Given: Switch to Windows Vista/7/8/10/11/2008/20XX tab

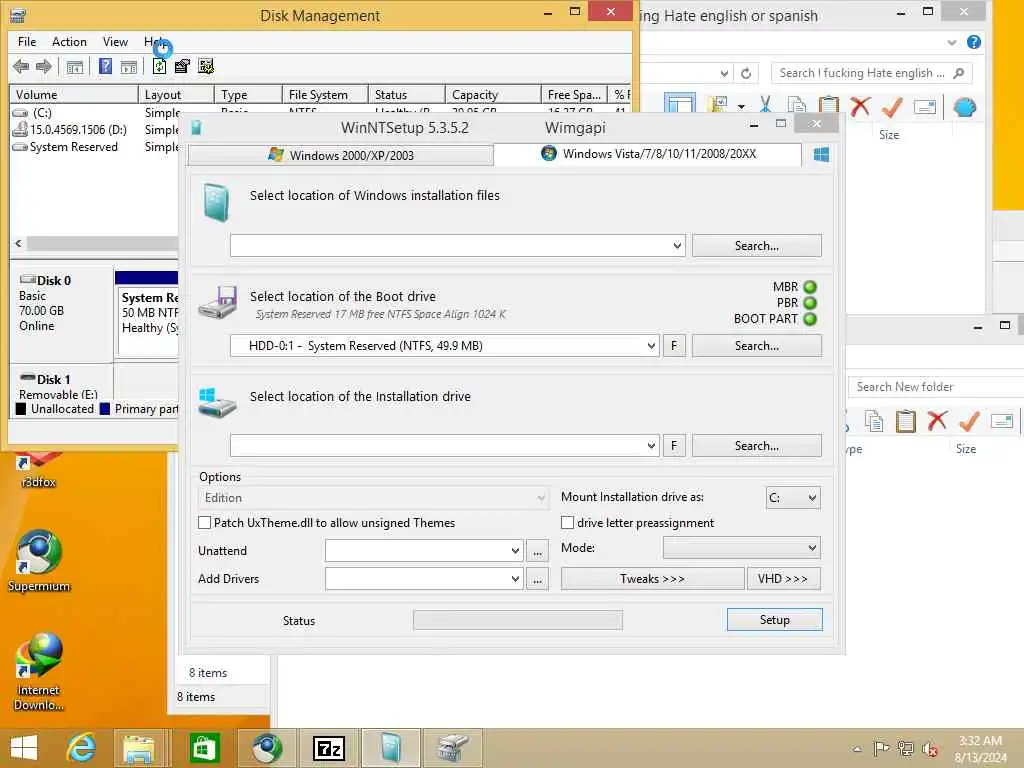Looking at the screenshot, I should (x=648, y=154).
